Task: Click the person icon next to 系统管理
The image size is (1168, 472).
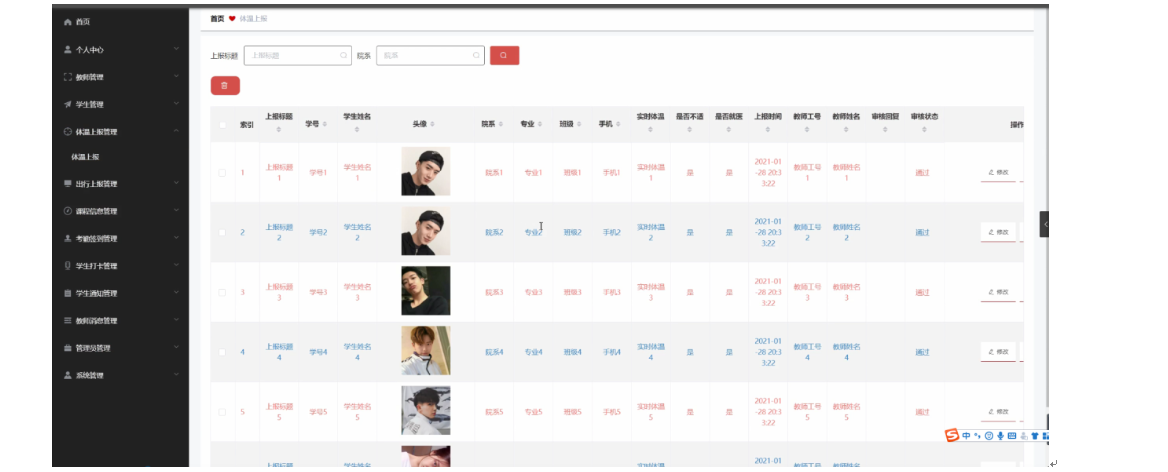Action: [x=68, y=375]
